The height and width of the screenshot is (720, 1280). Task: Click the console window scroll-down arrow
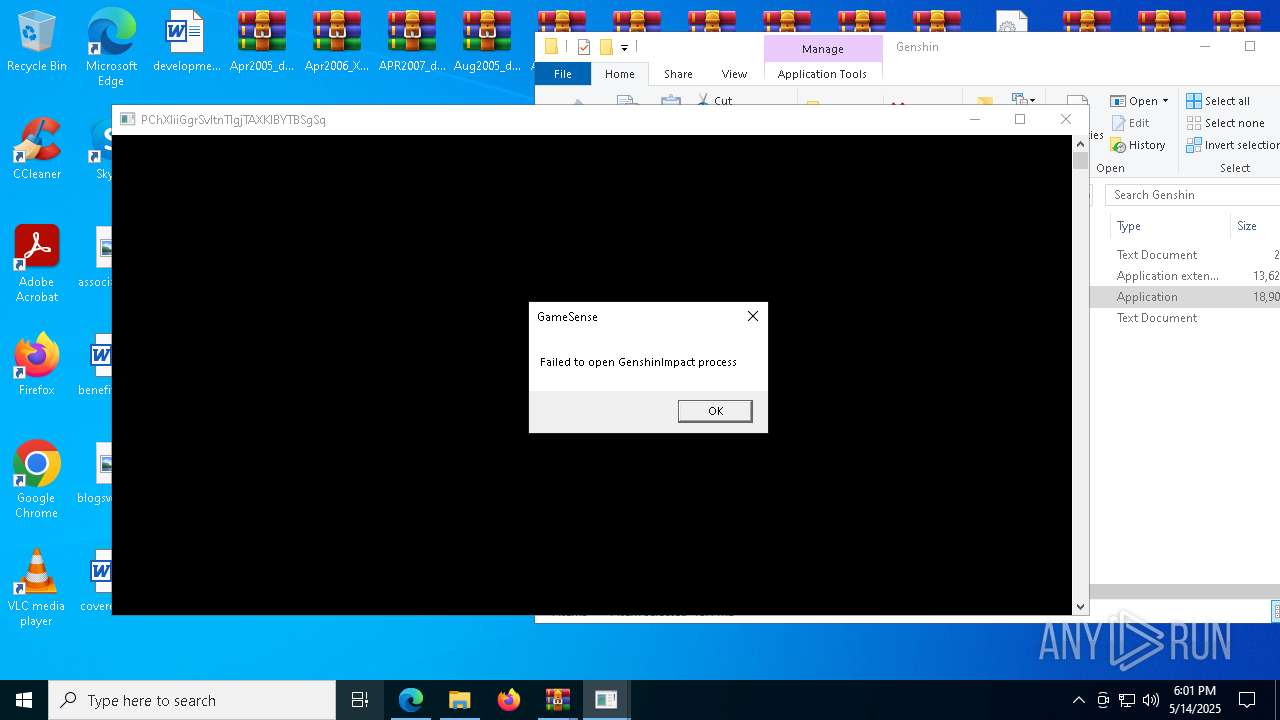[x=1080, y=607]
